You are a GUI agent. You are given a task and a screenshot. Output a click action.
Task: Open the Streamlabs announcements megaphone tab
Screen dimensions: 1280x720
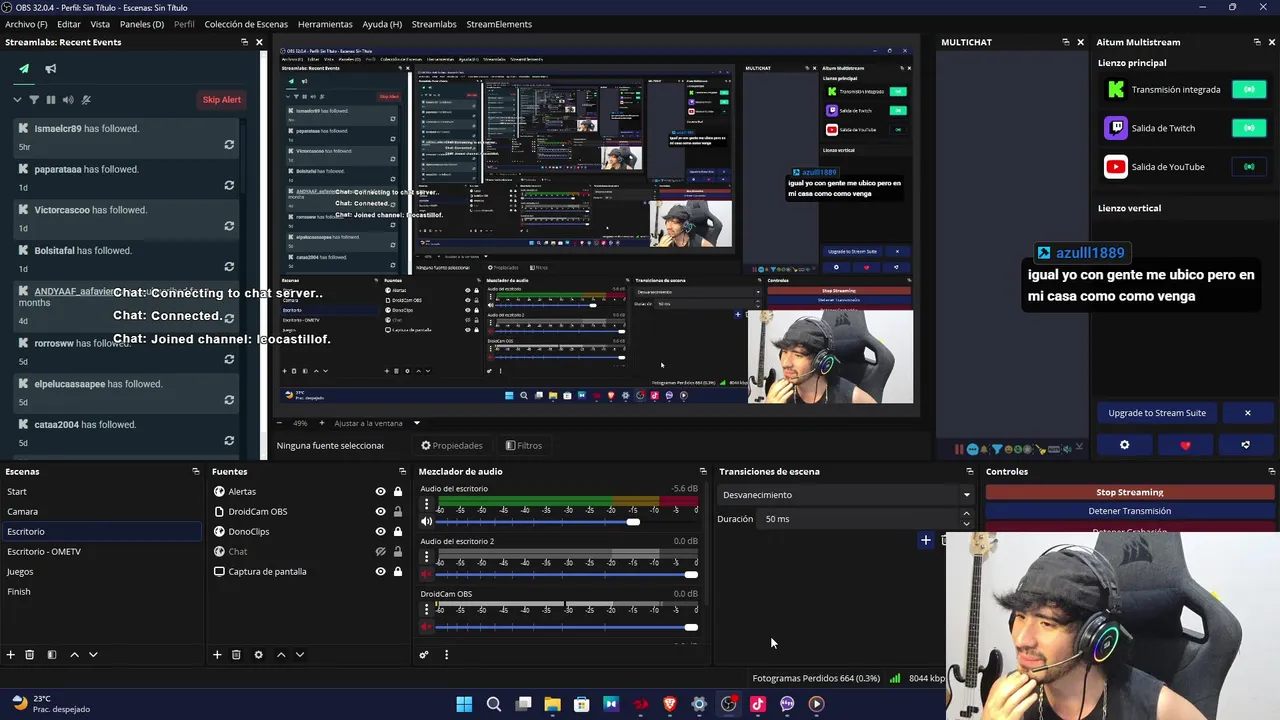pyautogui.click(x=50, y=69)
